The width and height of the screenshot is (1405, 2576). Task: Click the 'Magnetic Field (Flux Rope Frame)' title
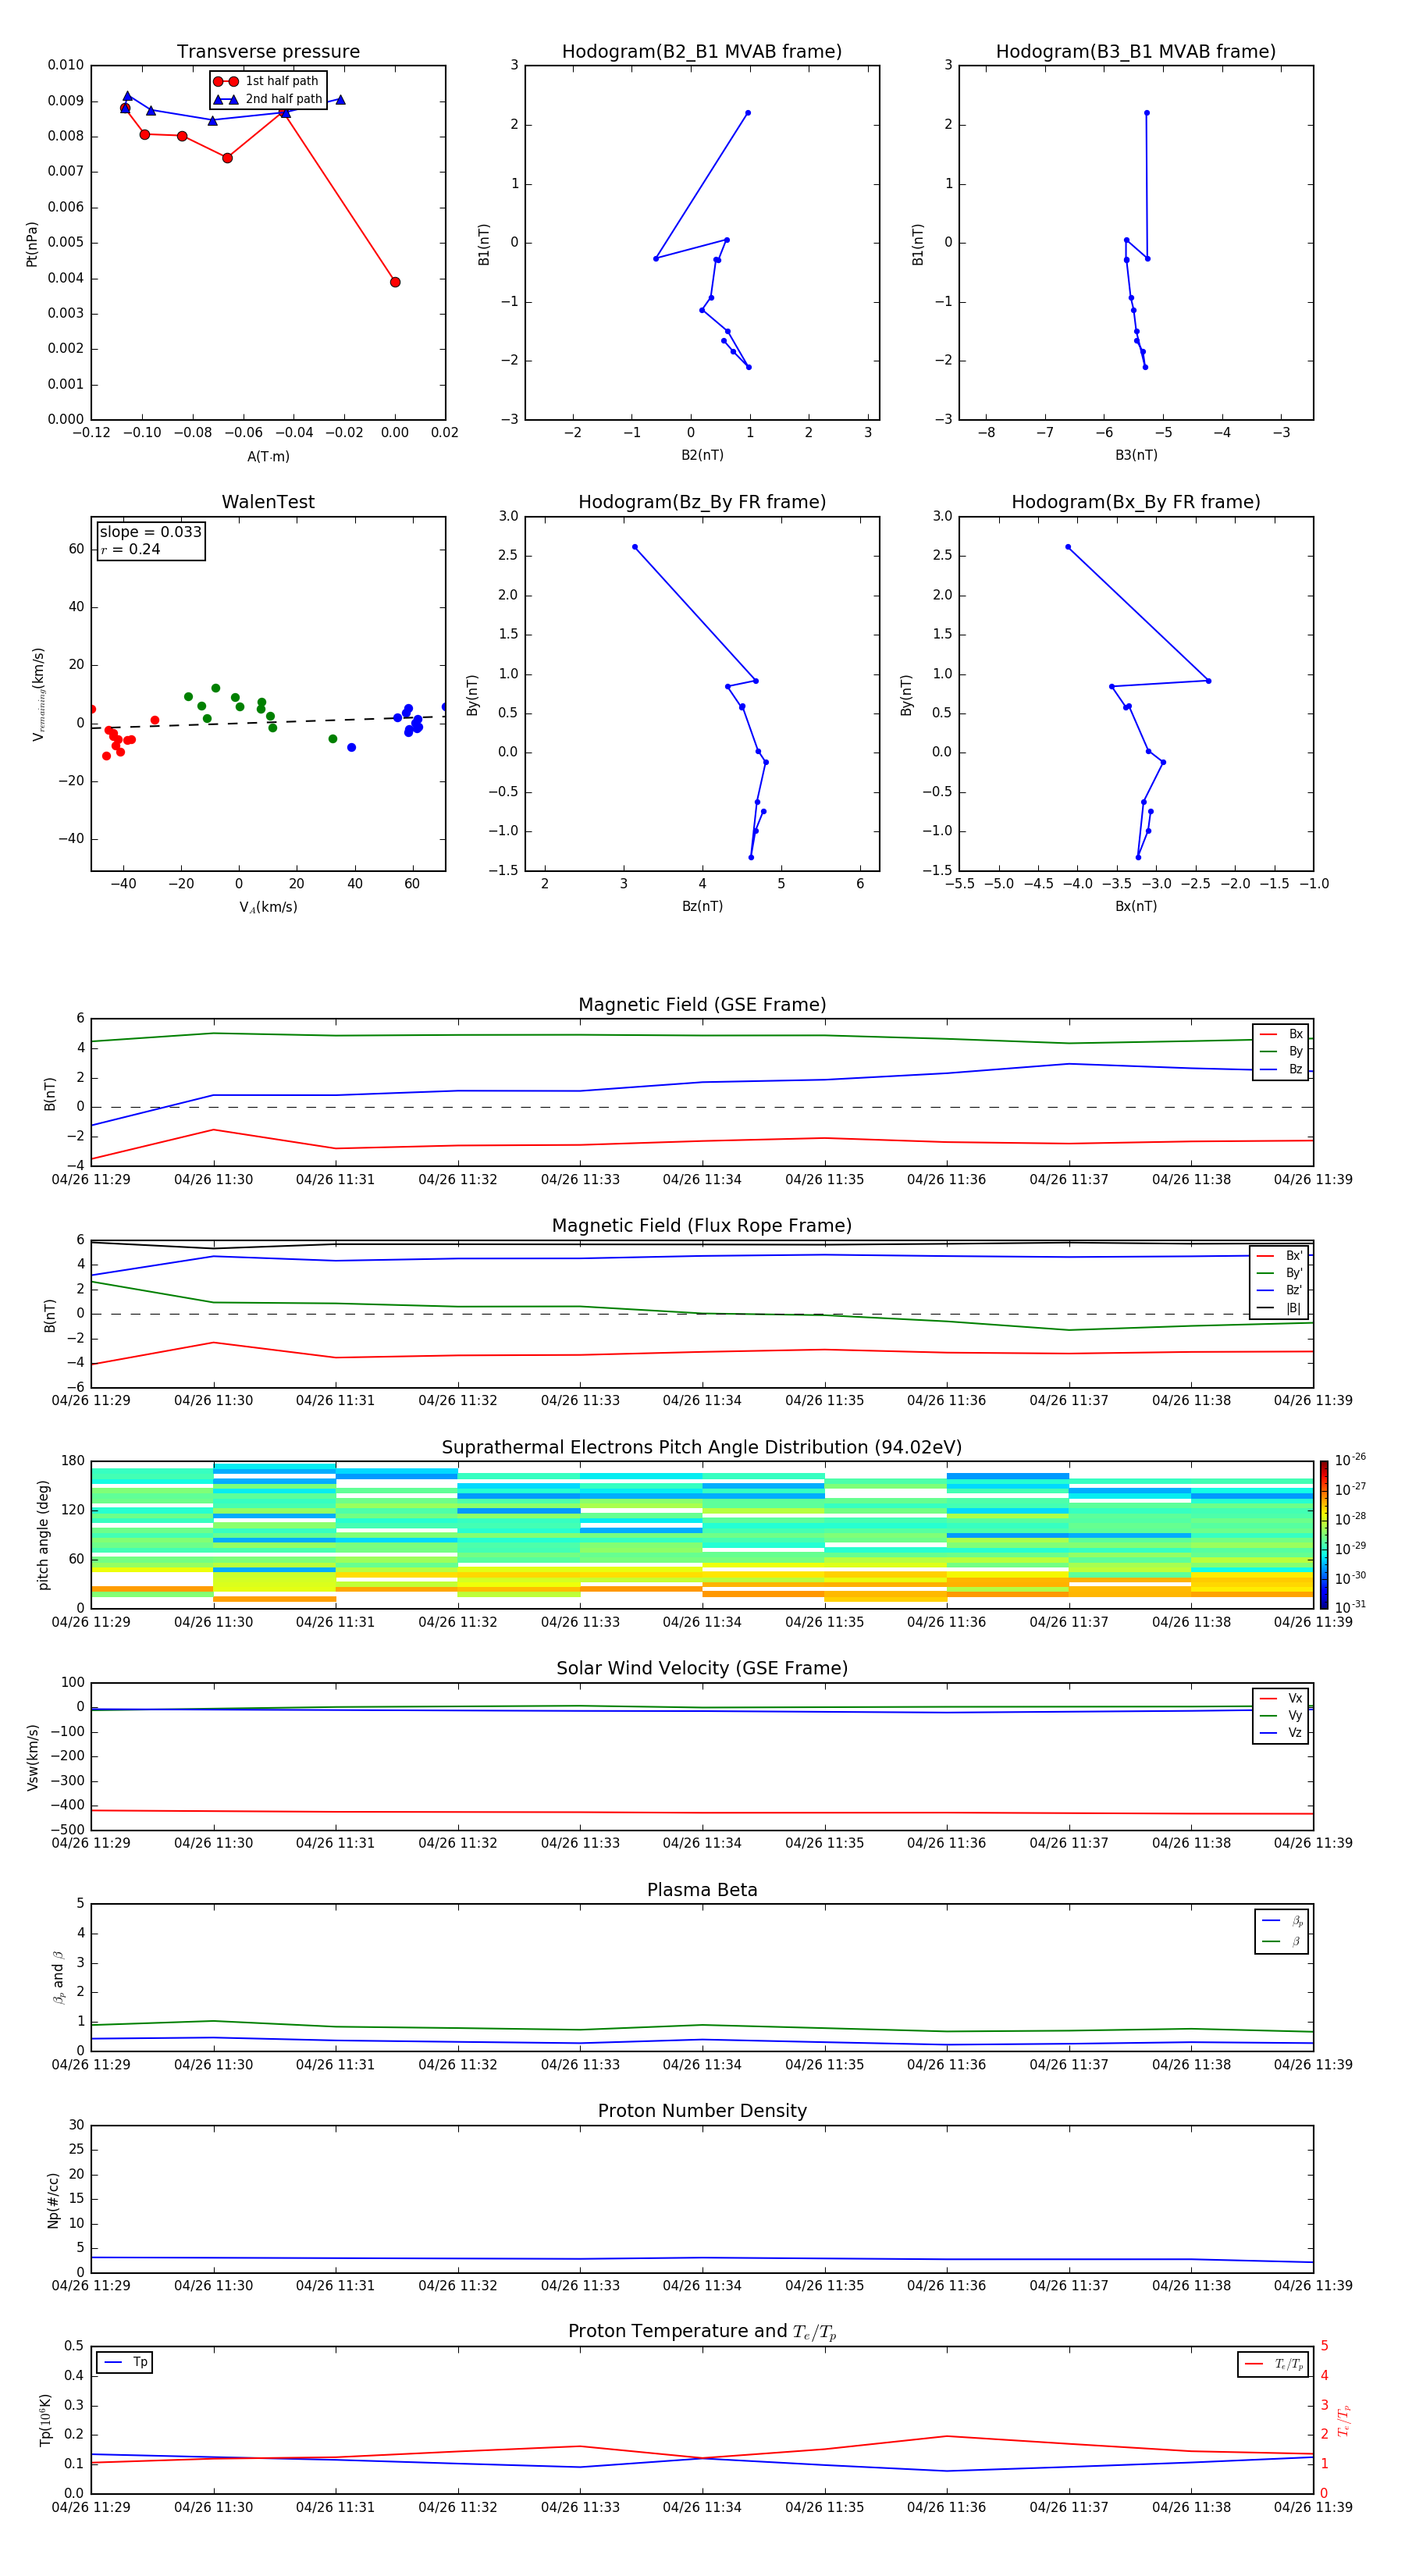tap(702, 1226)
